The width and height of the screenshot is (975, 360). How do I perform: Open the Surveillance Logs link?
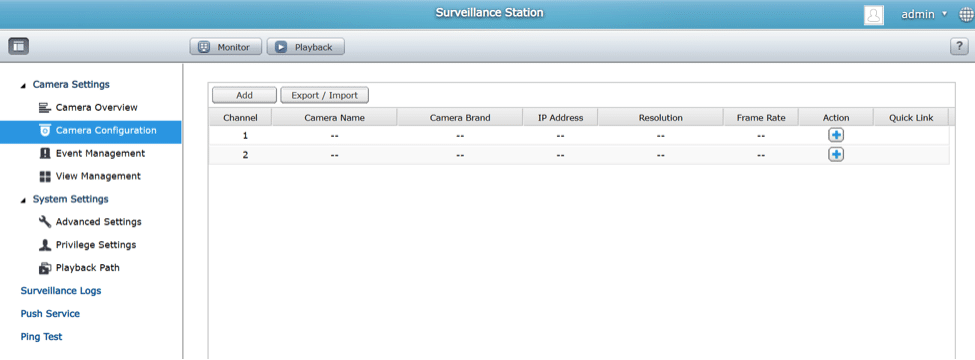click(61, 290)
